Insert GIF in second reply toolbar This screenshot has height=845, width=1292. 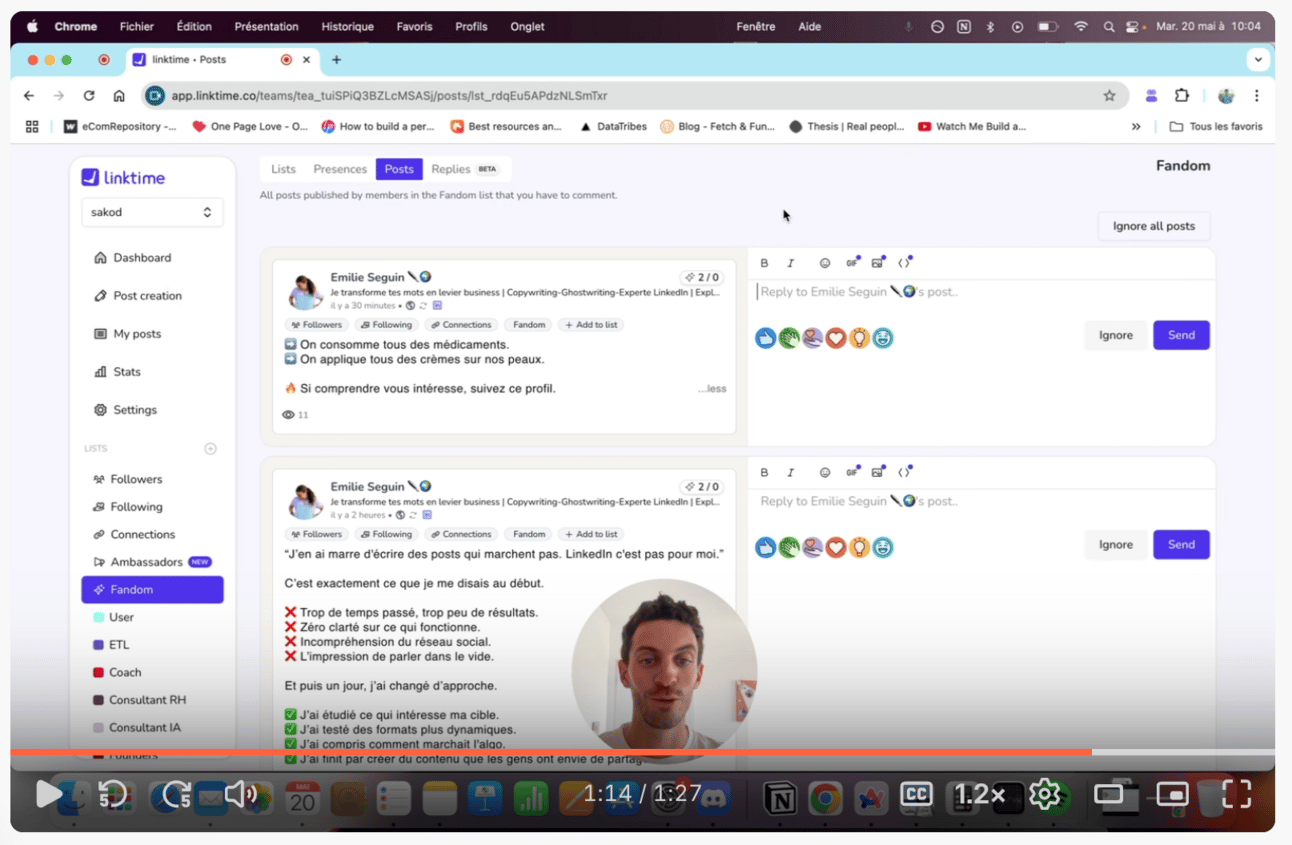(852, 472)
